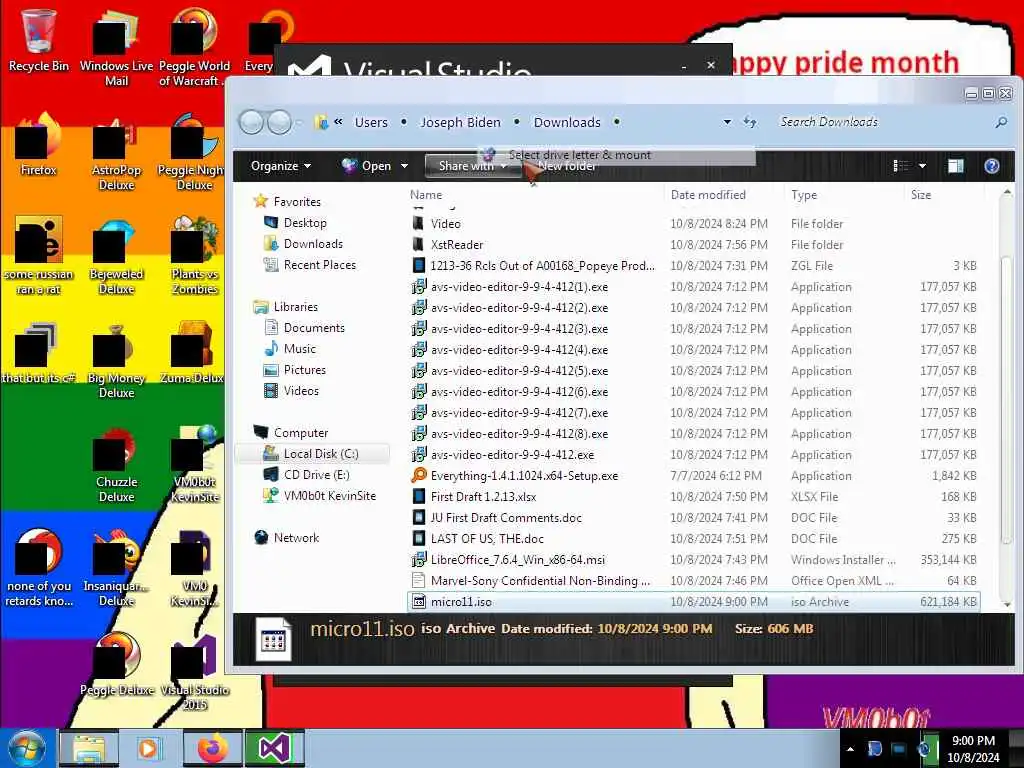
Task: Select the XstReader folder
Action: click(693, 244)
